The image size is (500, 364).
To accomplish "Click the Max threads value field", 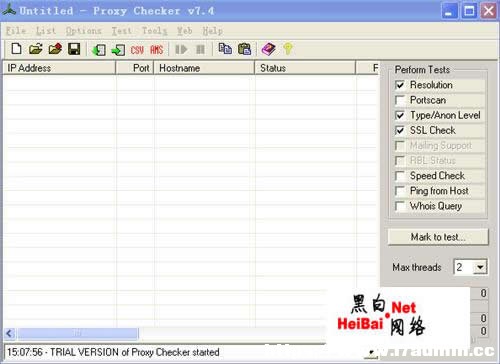I will tap(464, 267).
